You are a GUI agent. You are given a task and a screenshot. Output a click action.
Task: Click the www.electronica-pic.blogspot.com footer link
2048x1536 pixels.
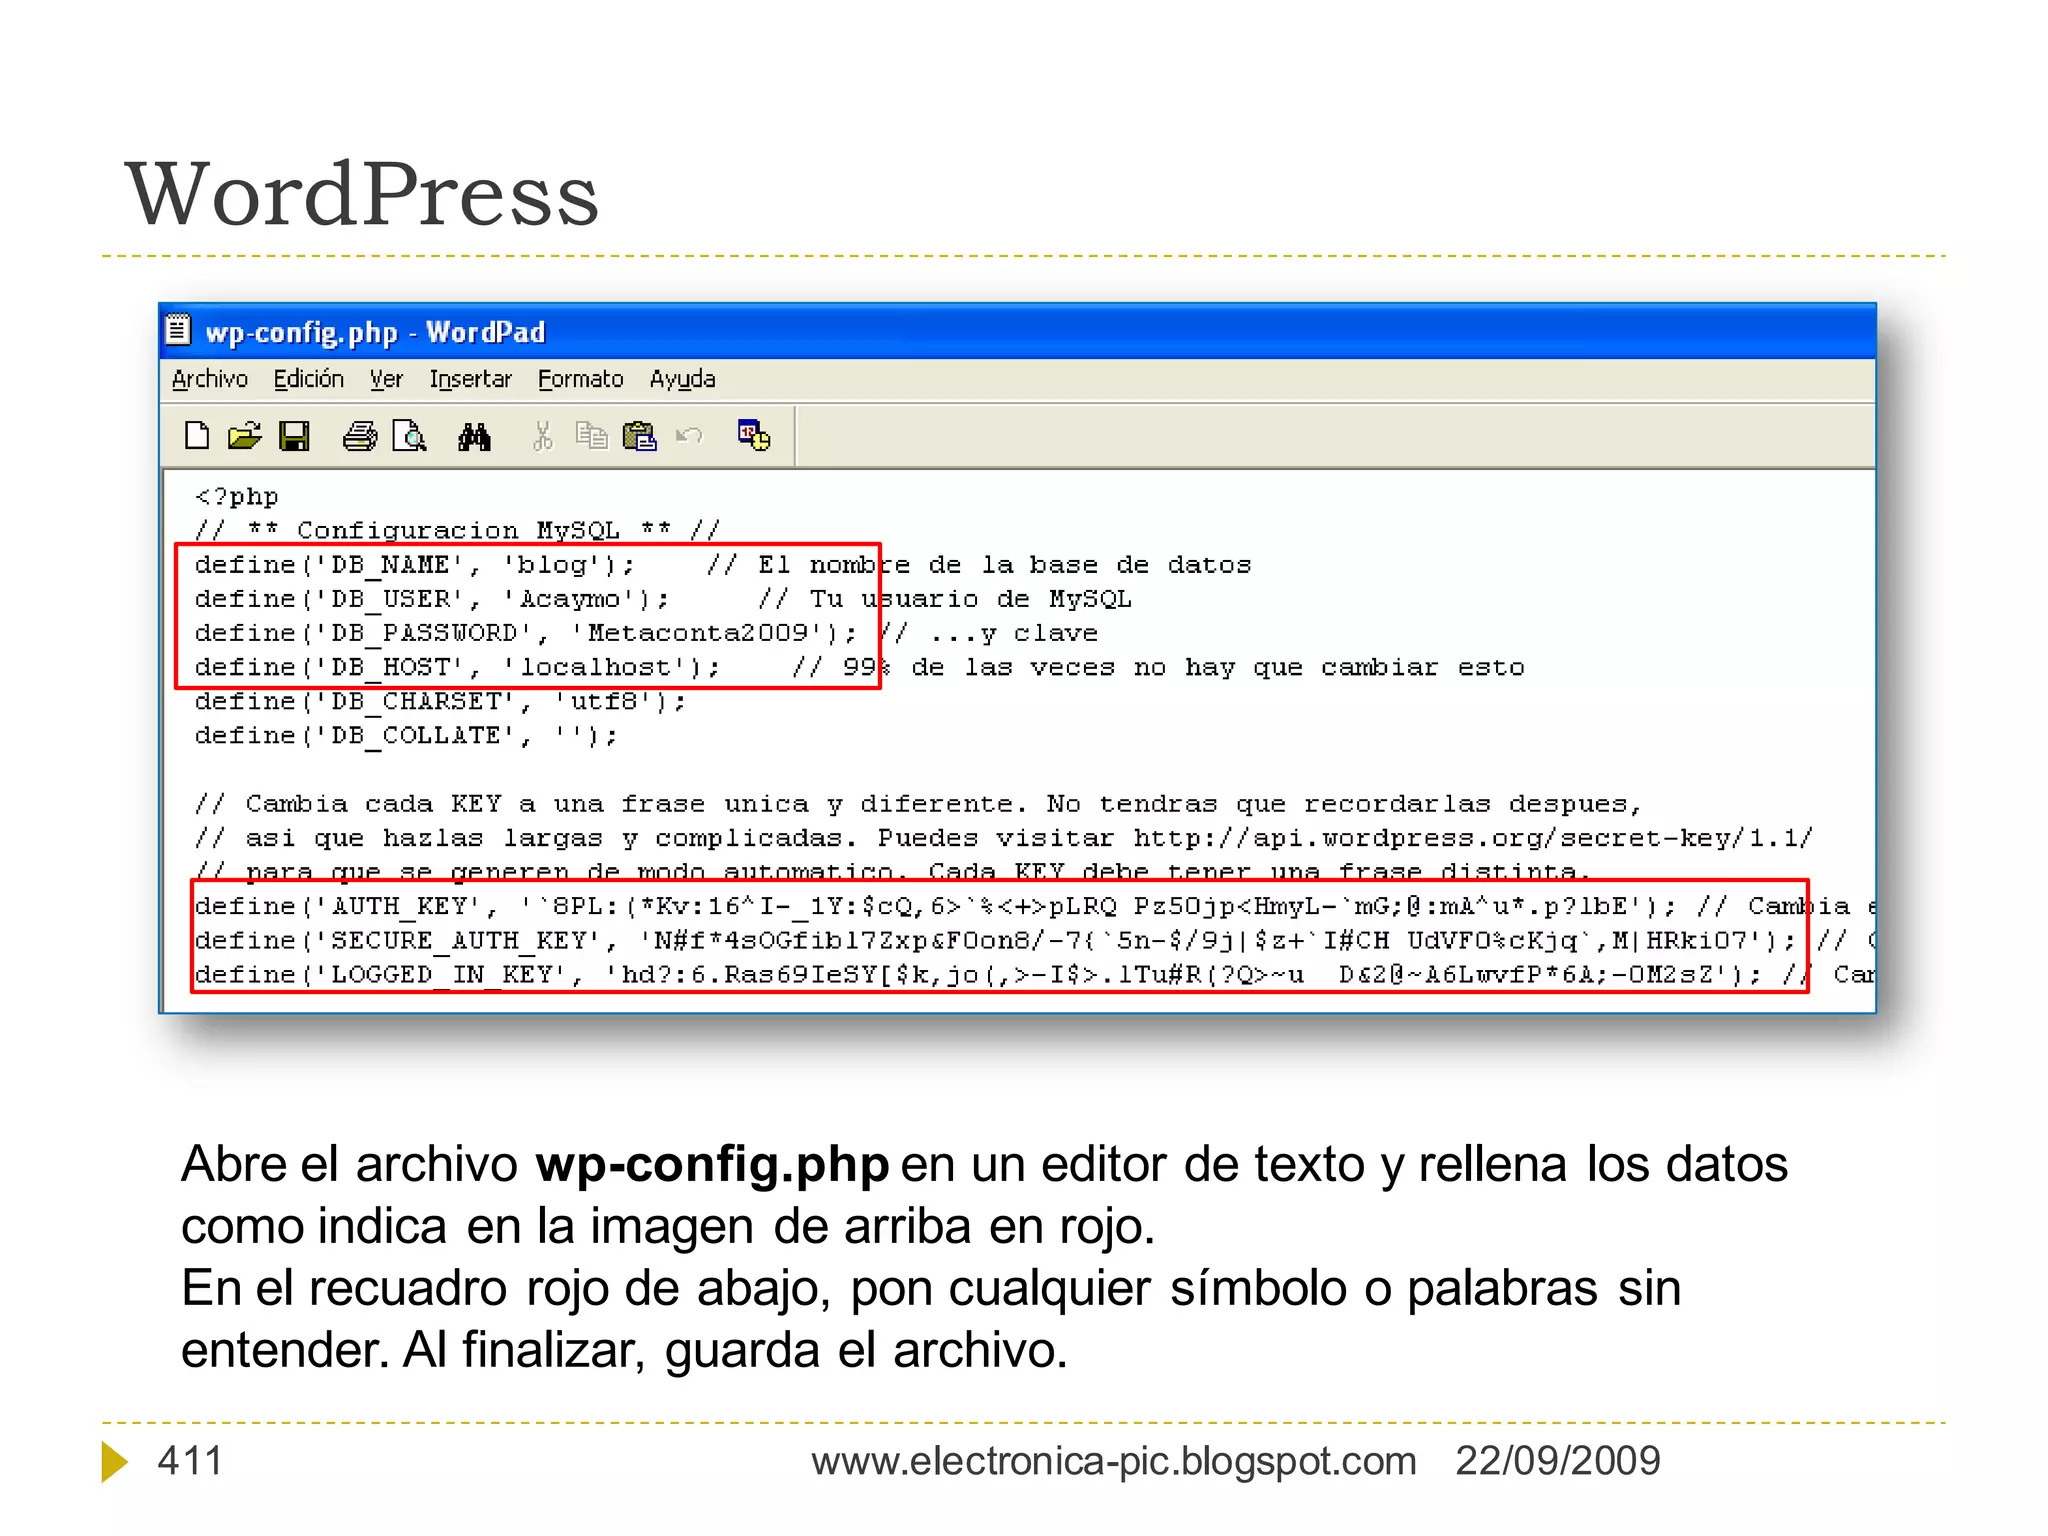tap(1114, 1461)
